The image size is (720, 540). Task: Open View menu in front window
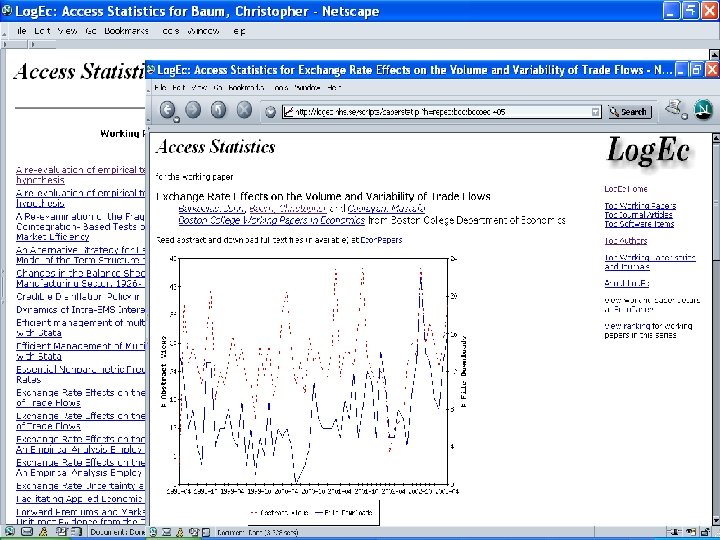[x=199, y=87]
